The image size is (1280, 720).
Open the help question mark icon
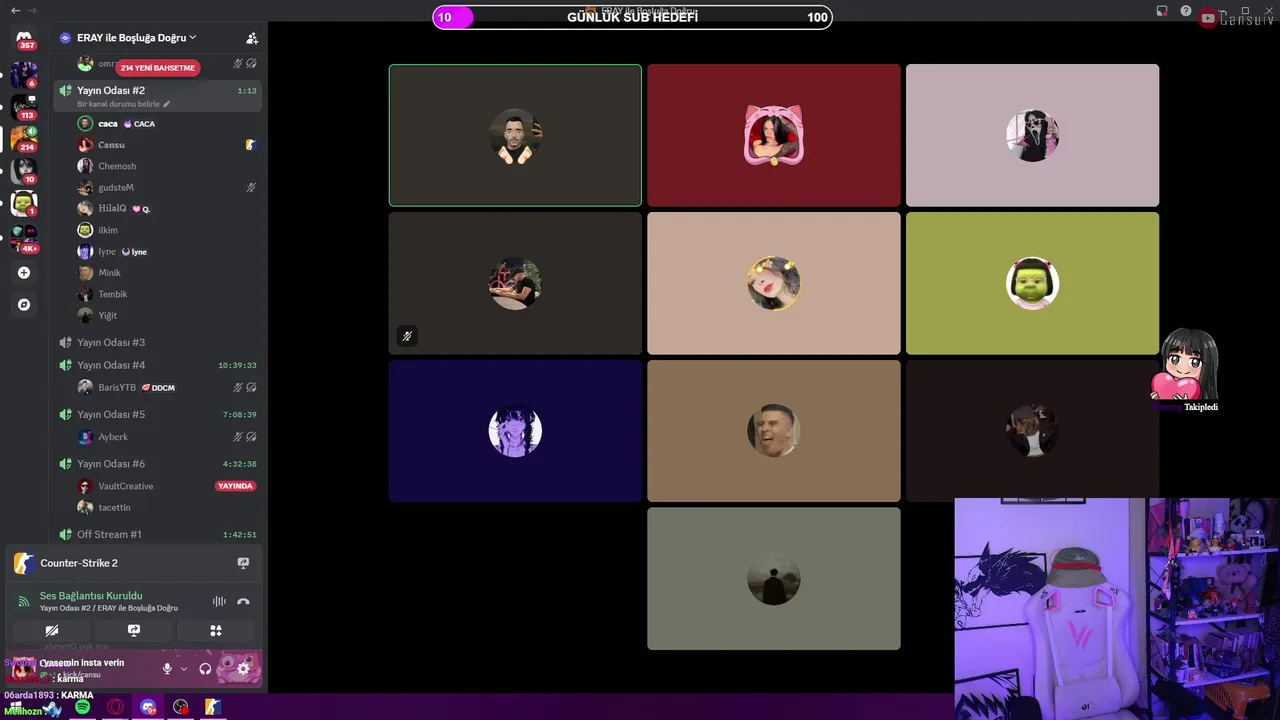[x=1185, y=11]
